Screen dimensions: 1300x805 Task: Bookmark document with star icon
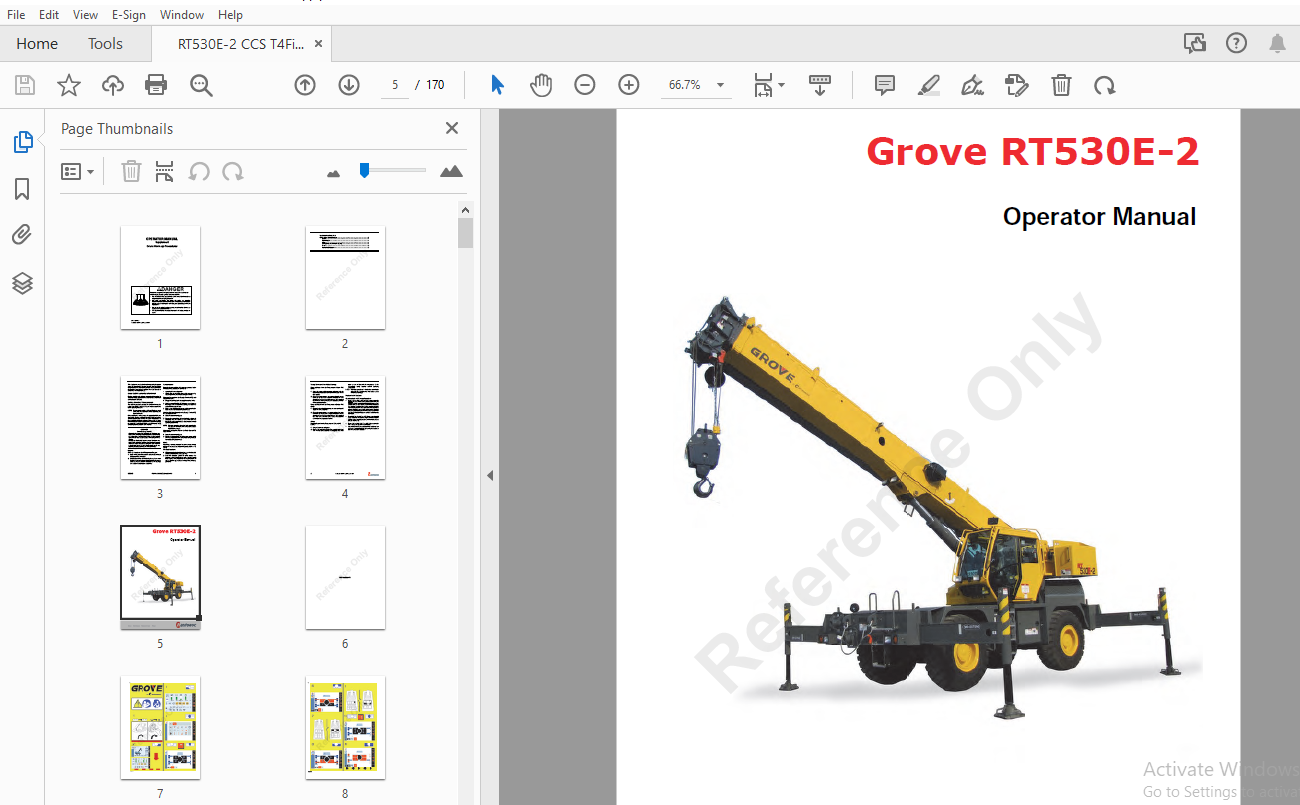click(x=69, y=85)
